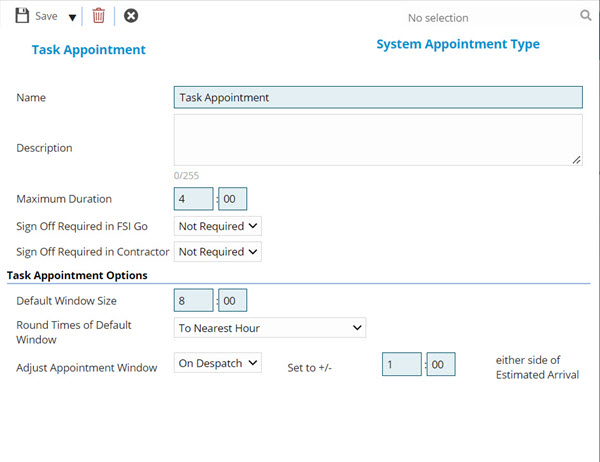Click the Default Window Size hours field
The width and height of the screenshot is (600, 462).
click(x=194, y=300)
